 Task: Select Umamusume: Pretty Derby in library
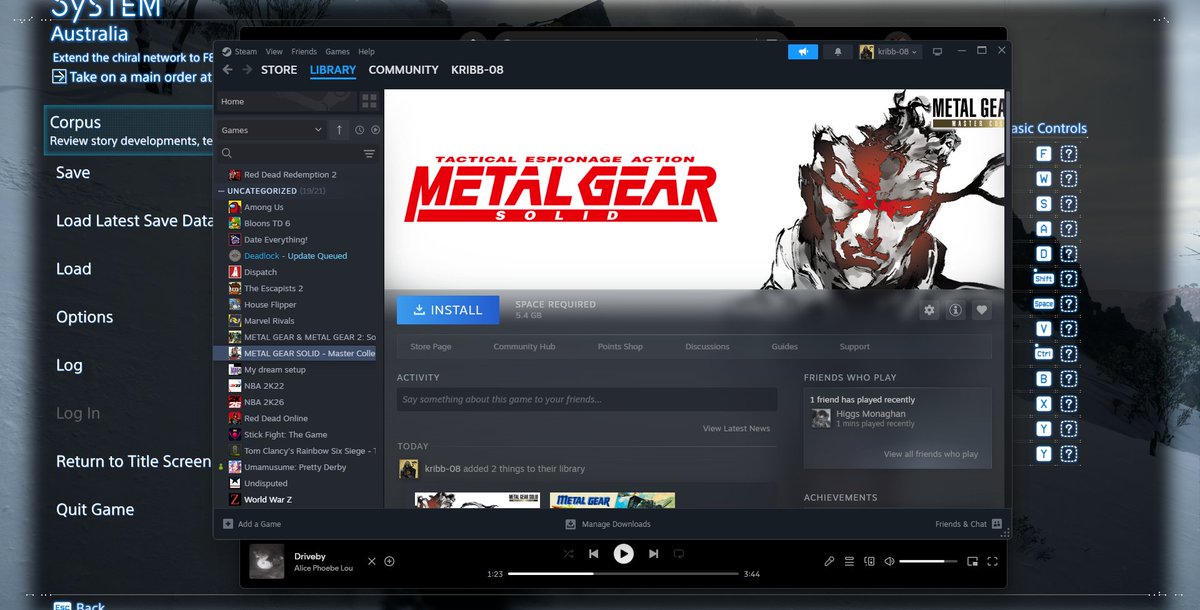(x=295, y=467)
